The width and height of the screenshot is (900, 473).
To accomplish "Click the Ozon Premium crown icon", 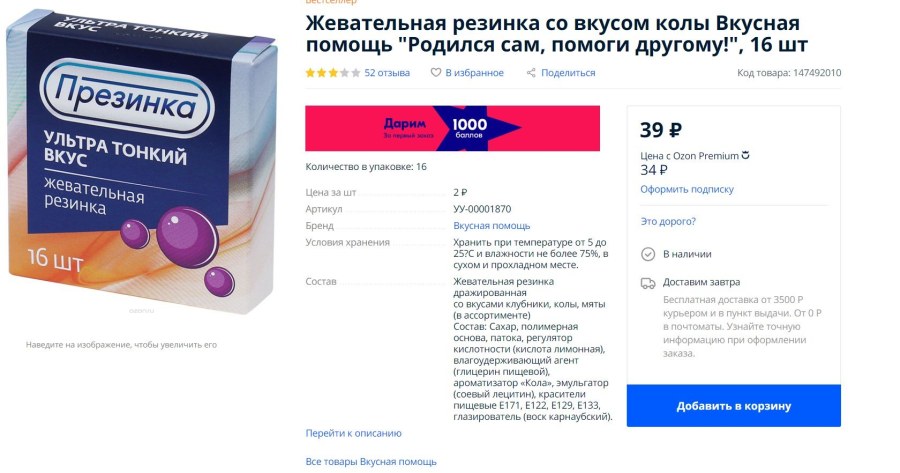I will [x=746, y=156].
